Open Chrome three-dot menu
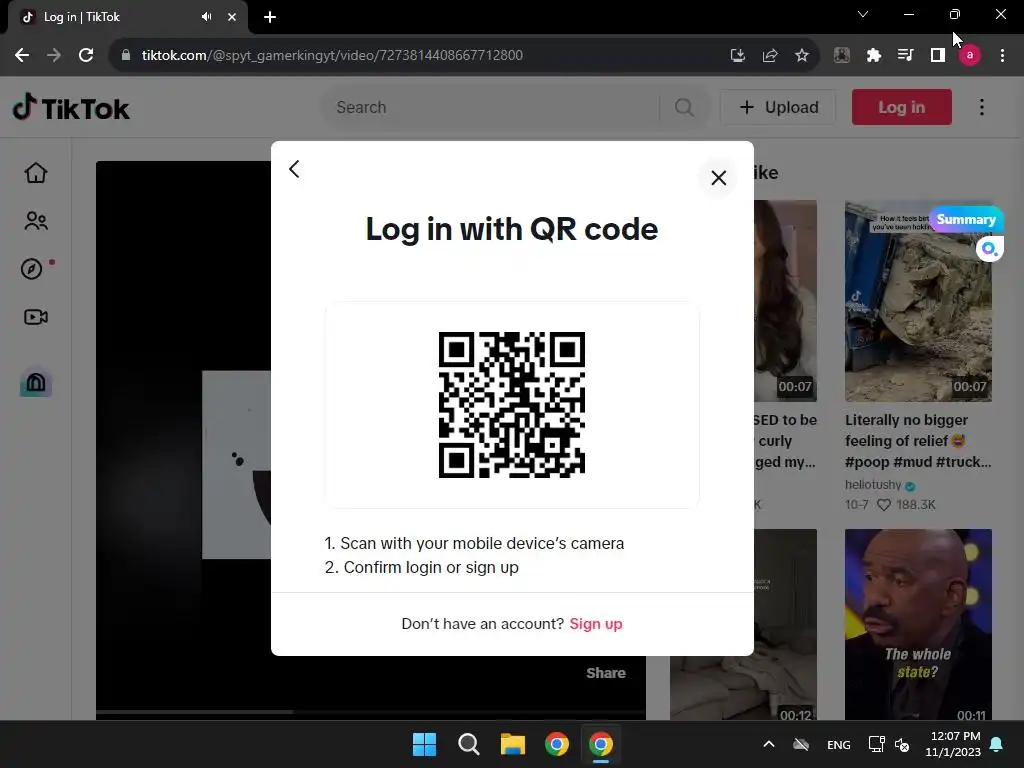Viewport: 1024px width, 768px height. 1002,56
